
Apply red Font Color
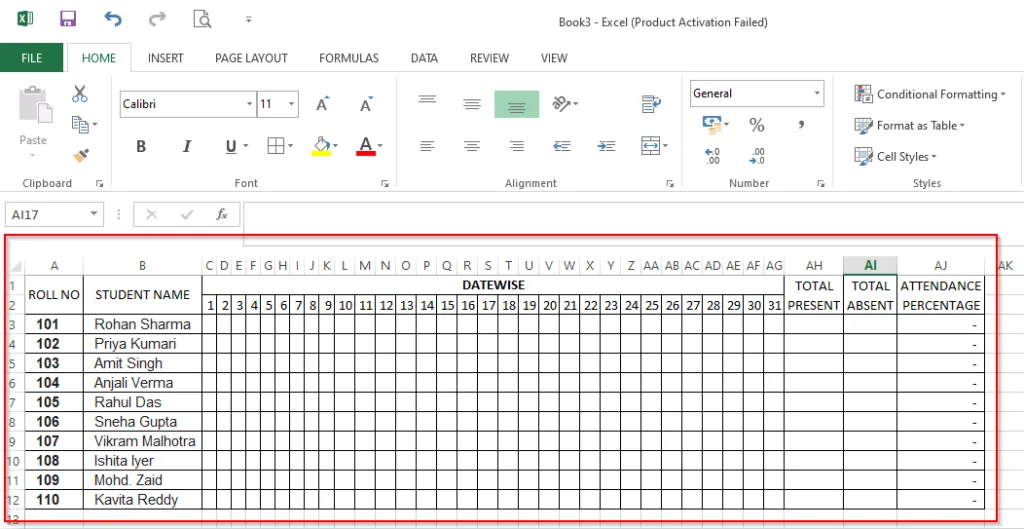366,146
